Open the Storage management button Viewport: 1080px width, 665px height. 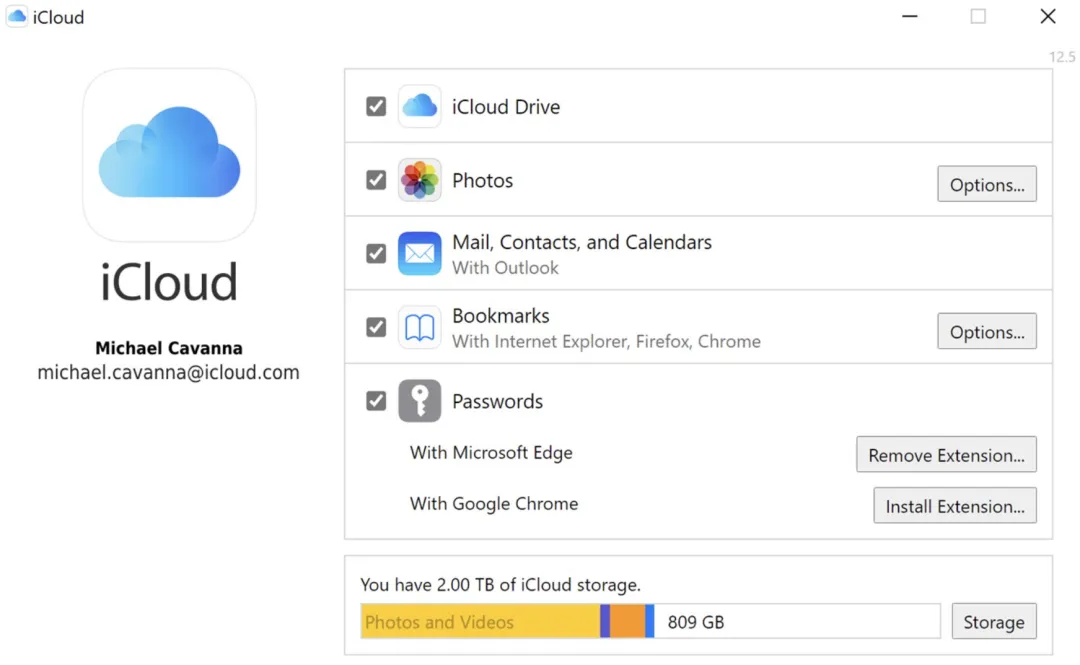coord(993,622)
